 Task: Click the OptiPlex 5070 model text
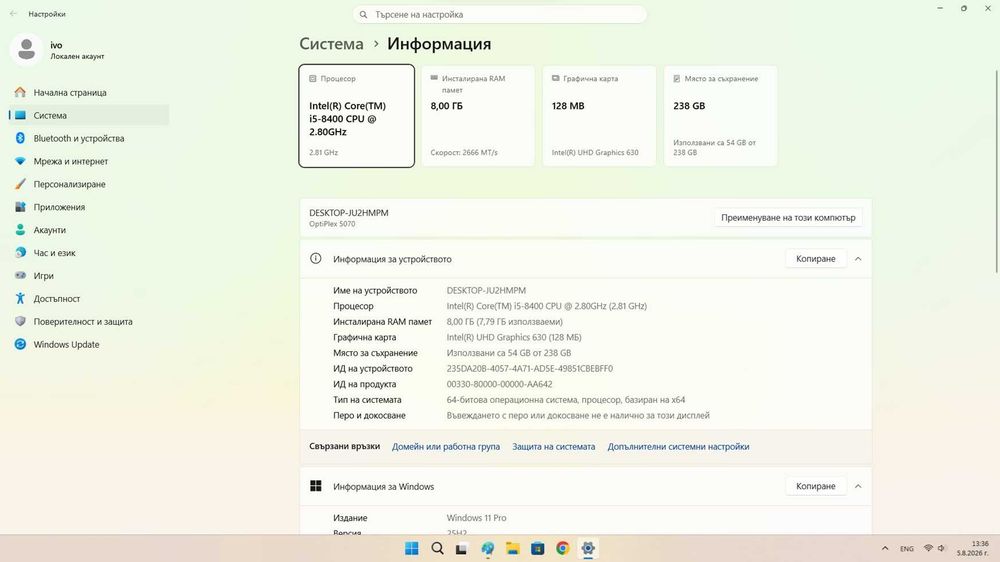[x=332, y=224]
